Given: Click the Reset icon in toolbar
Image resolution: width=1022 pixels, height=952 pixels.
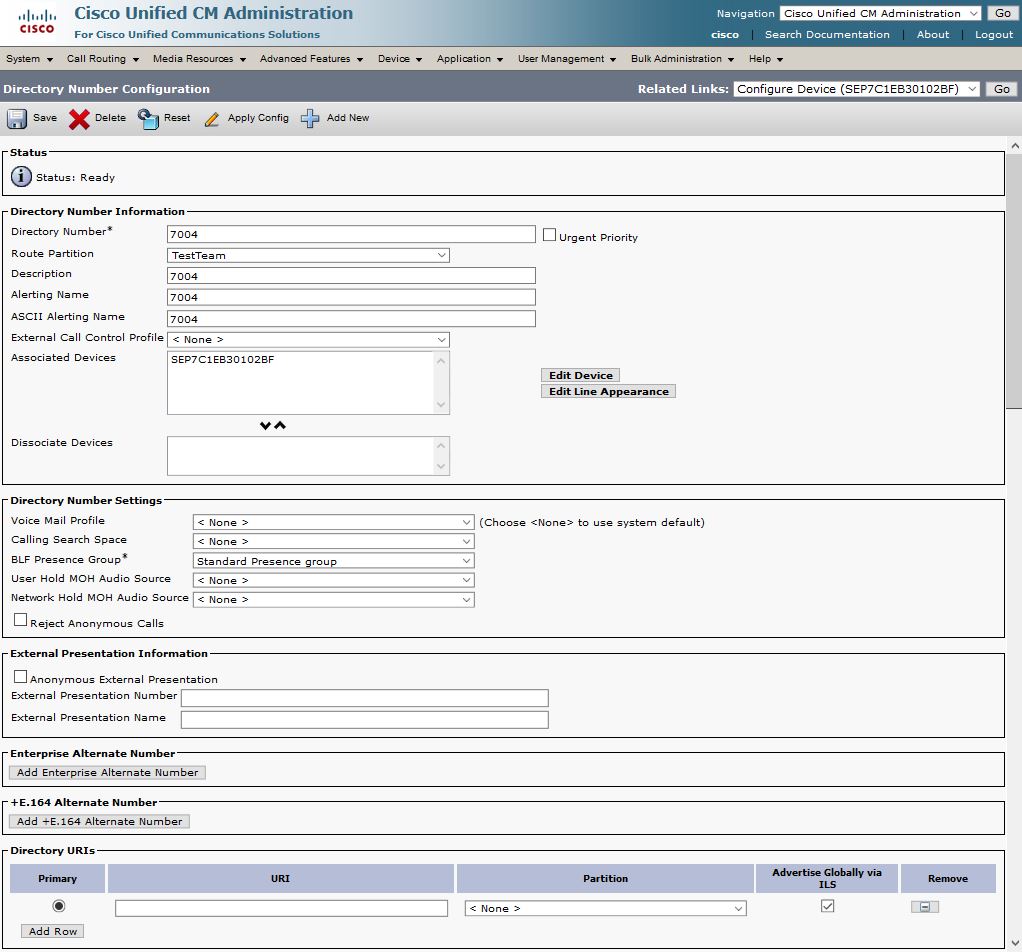Looking at the screenshot, I should coord(148,119).
